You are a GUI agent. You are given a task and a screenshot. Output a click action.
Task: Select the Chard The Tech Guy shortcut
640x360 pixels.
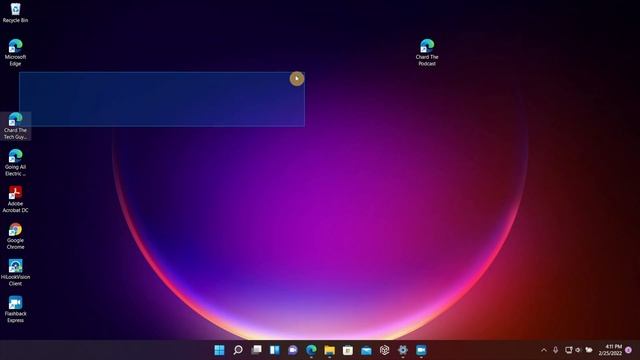coord(15,126)
